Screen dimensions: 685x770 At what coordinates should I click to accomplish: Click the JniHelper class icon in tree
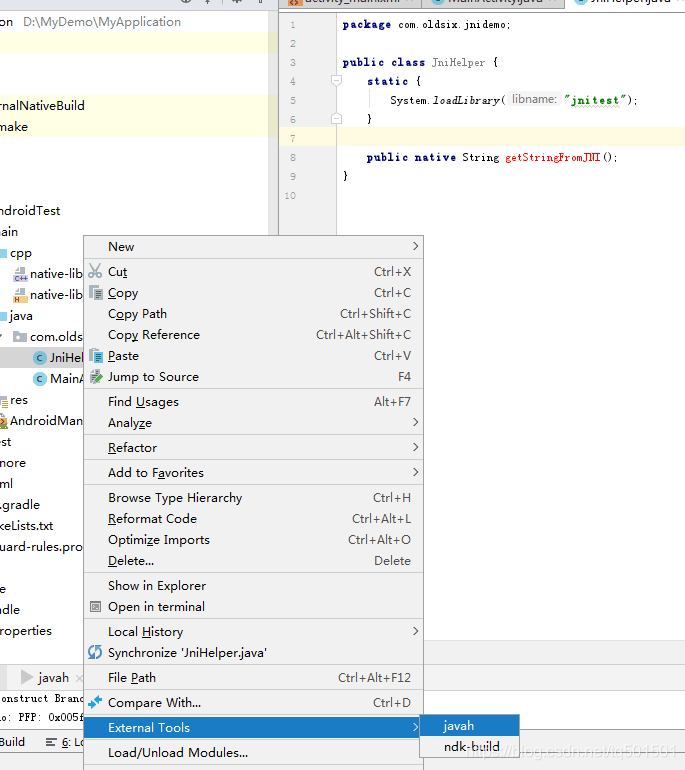click(x=40, y=358)
